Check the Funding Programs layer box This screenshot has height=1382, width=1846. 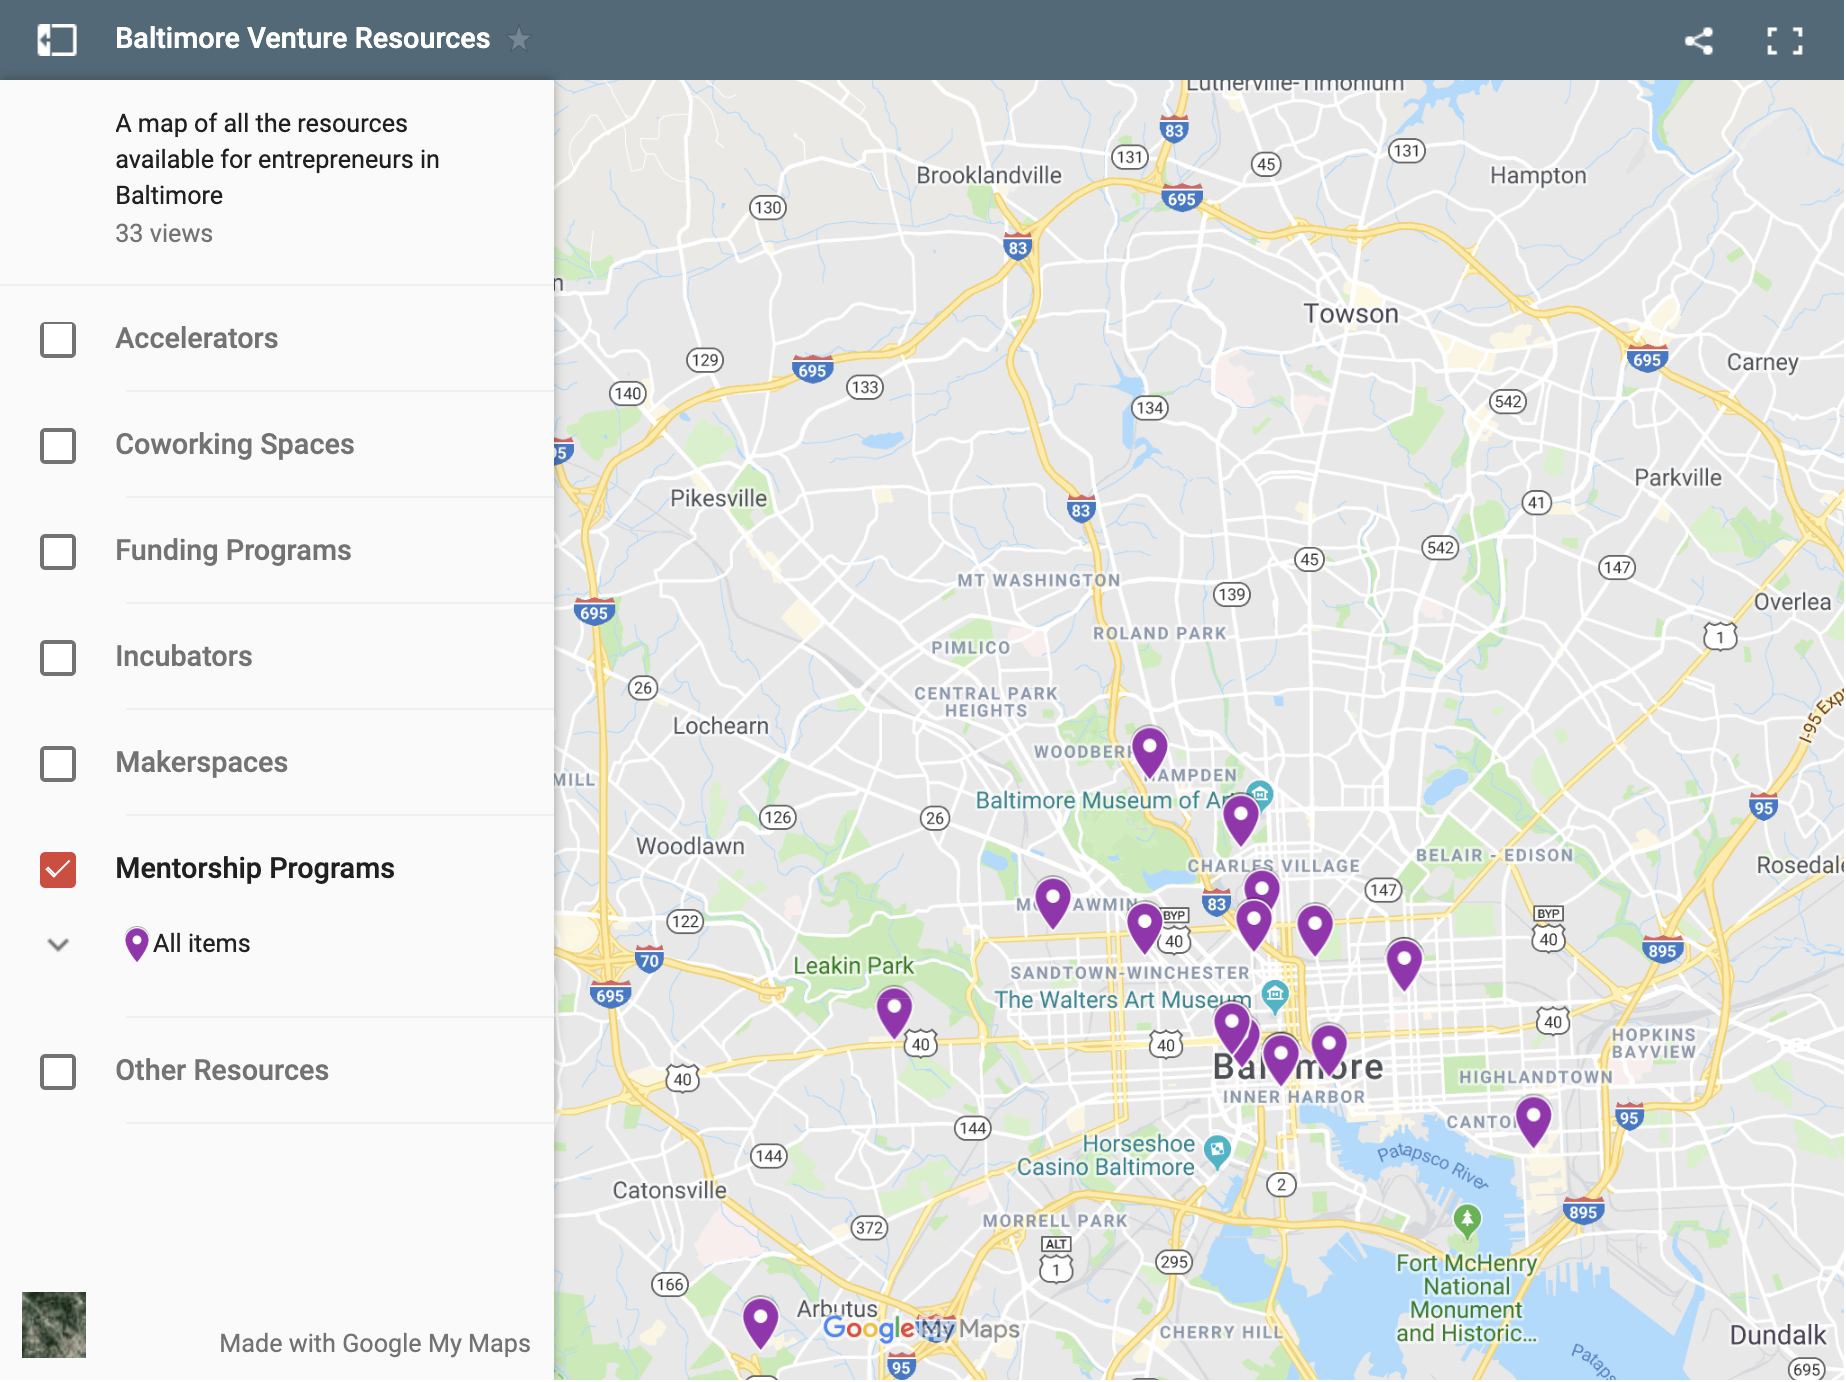click(58, 551)
